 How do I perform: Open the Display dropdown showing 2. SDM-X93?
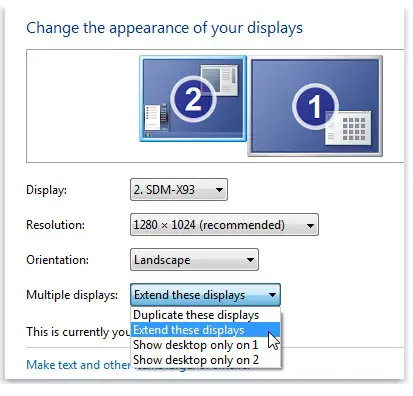click(x=179, y=189)
